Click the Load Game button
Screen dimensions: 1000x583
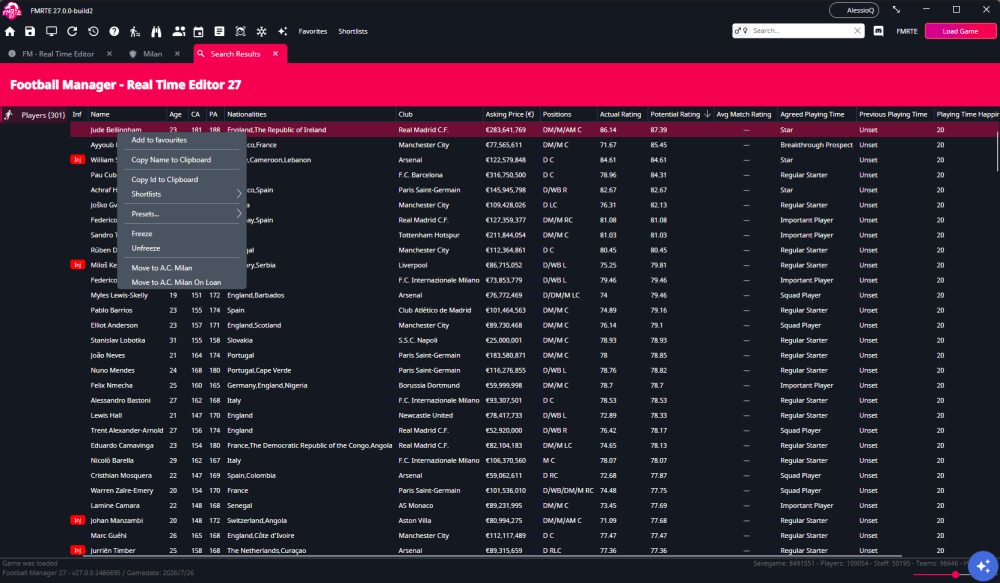[x=960, y=31]
